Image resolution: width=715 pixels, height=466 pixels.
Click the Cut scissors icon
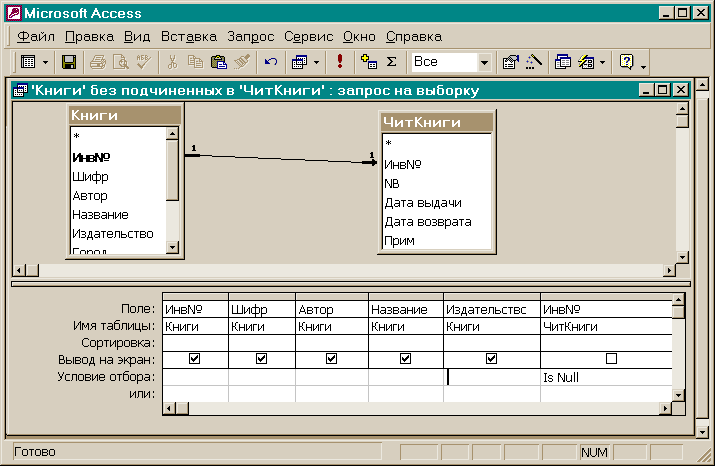click(172, 62)
